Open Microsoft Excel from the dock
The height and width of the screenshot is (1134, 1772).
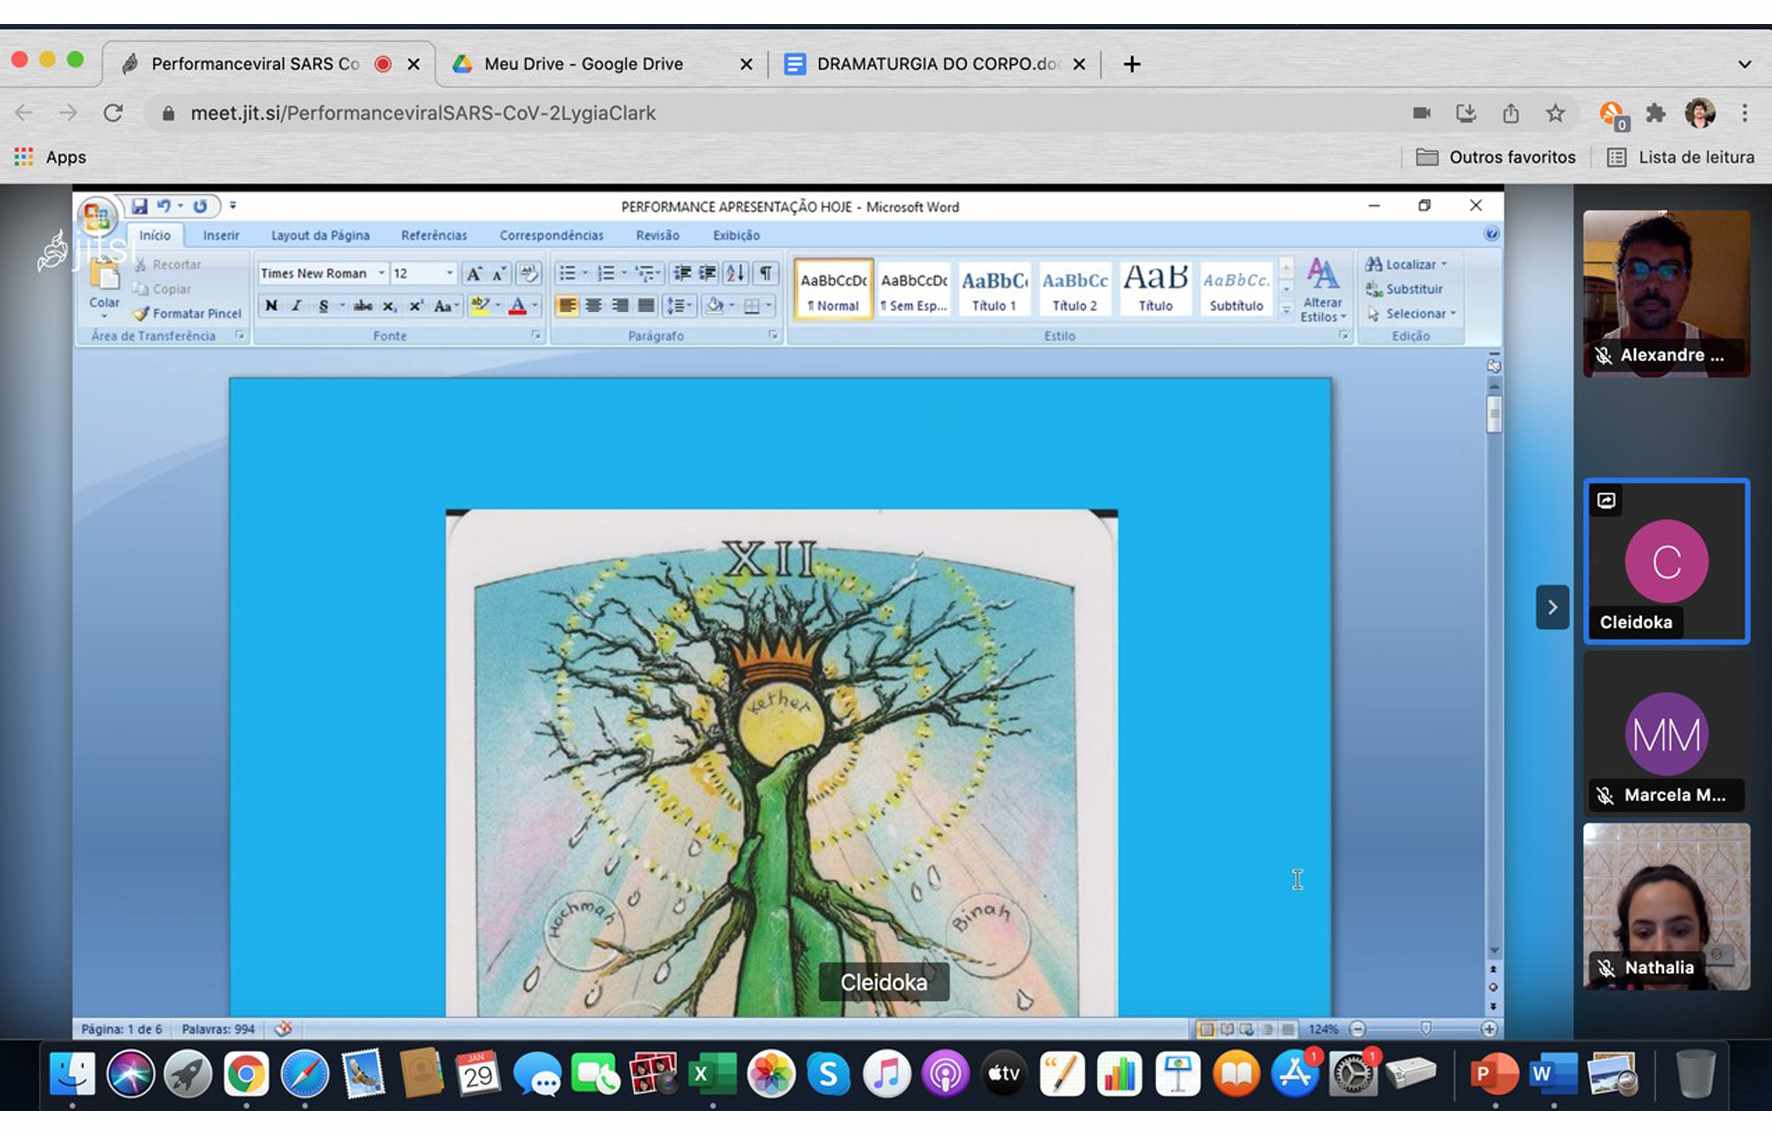pos(711,1075)
